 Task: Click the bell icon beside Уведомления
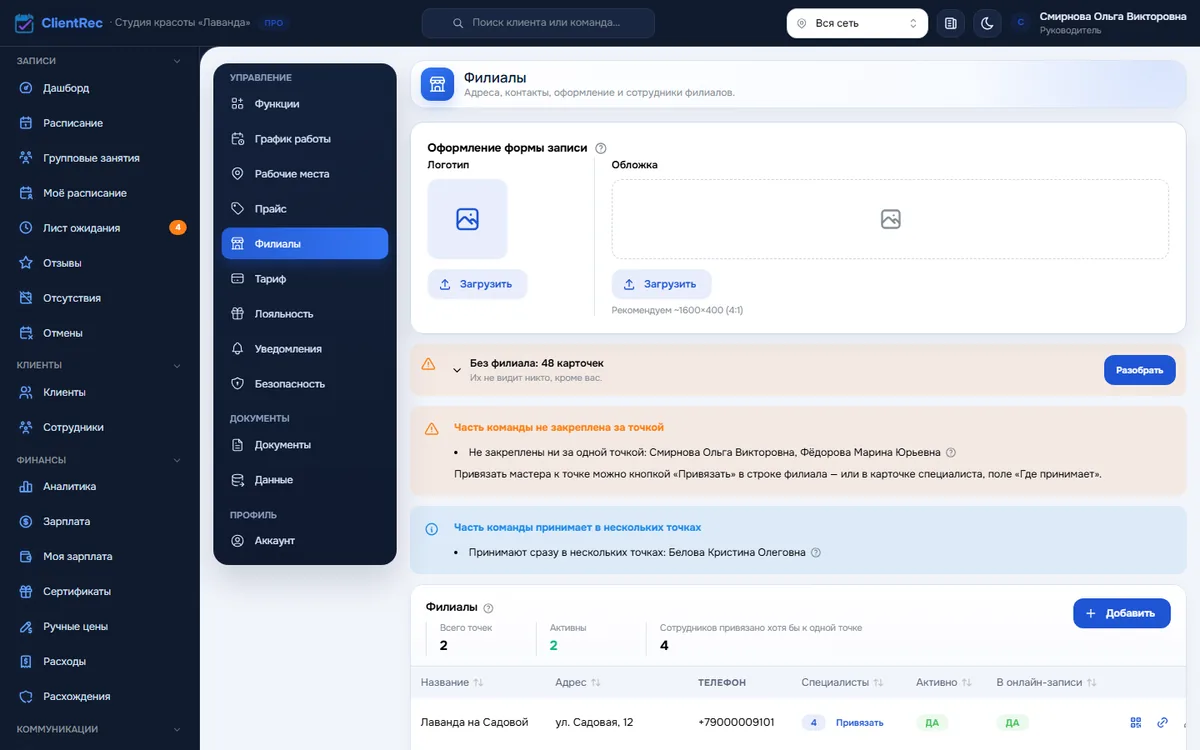point(237,349)
